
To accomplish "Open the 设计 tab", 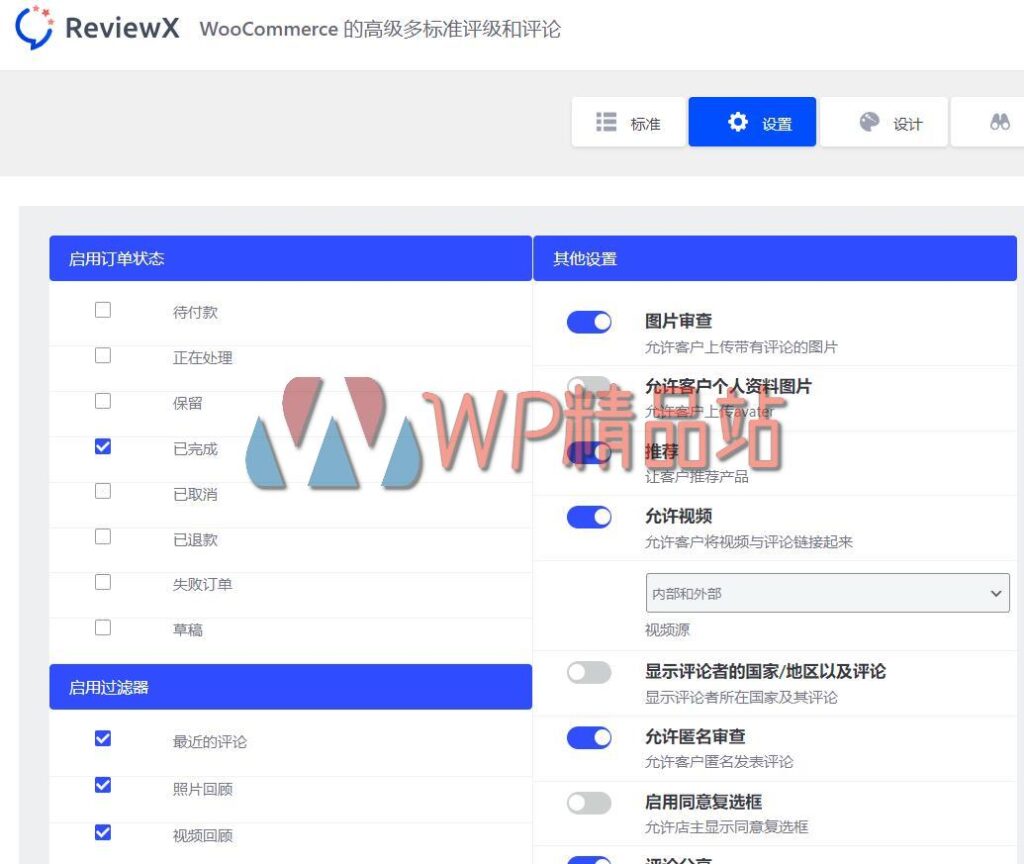I will click(x=885, y=122).
